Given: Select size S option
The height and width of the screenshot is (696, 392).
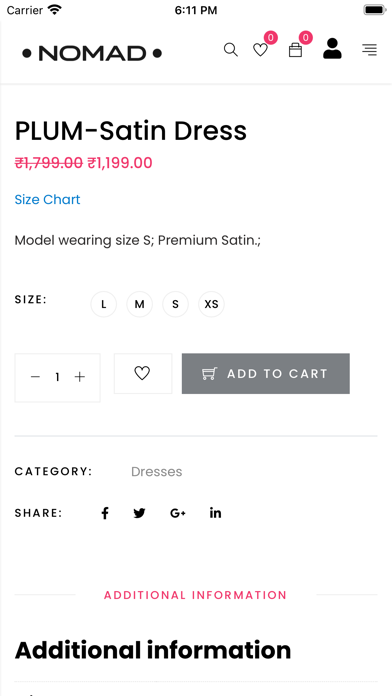Looking at the screenshot, I should pyautogui.click(x=175, y=304).
